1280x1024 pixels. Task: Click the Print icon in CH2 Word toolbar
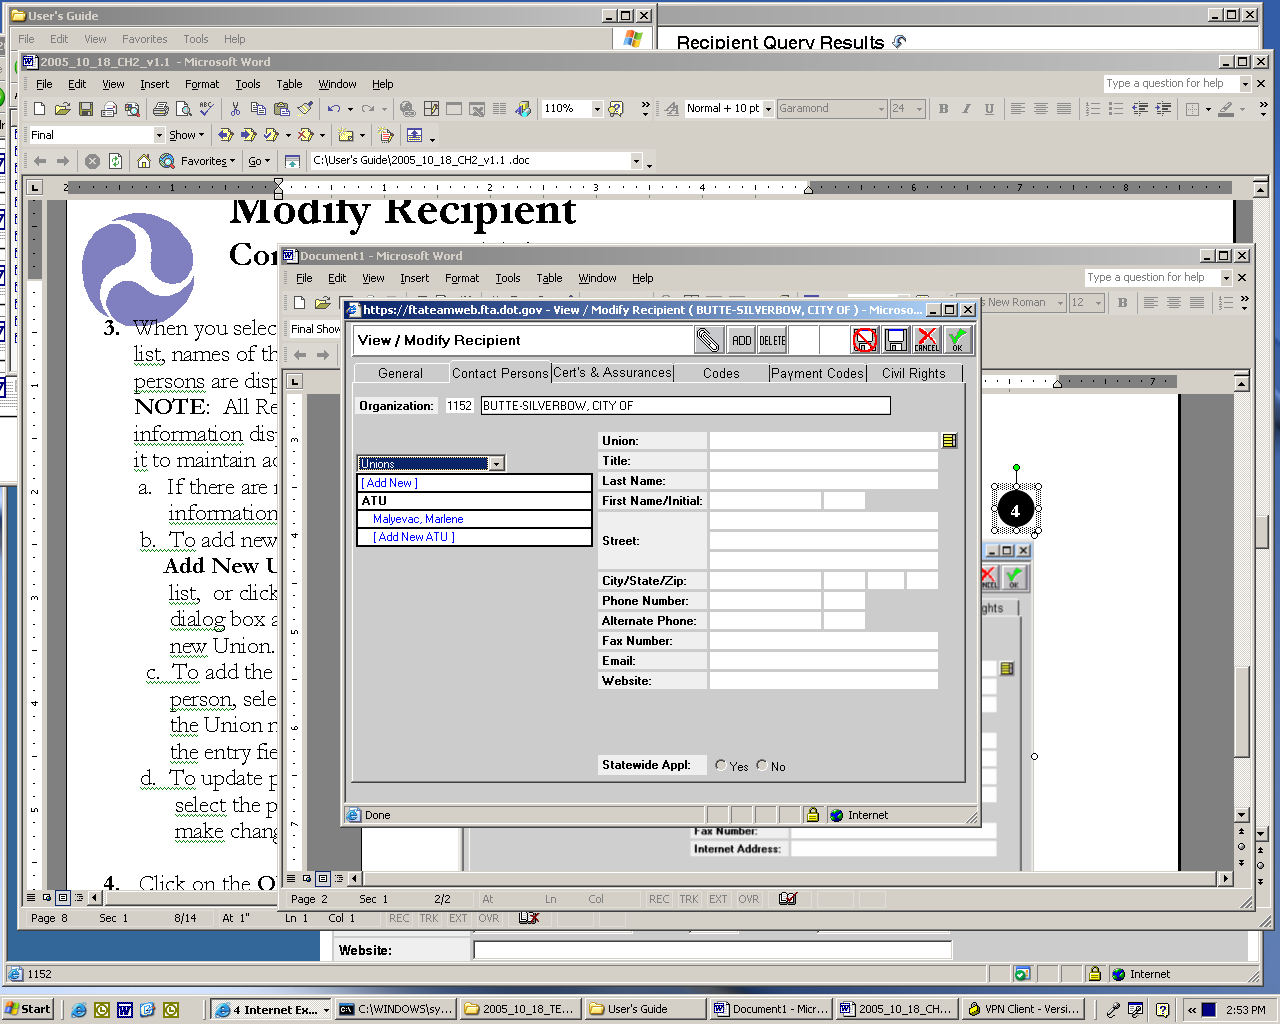pyautogui.click(x=161, y=108)
